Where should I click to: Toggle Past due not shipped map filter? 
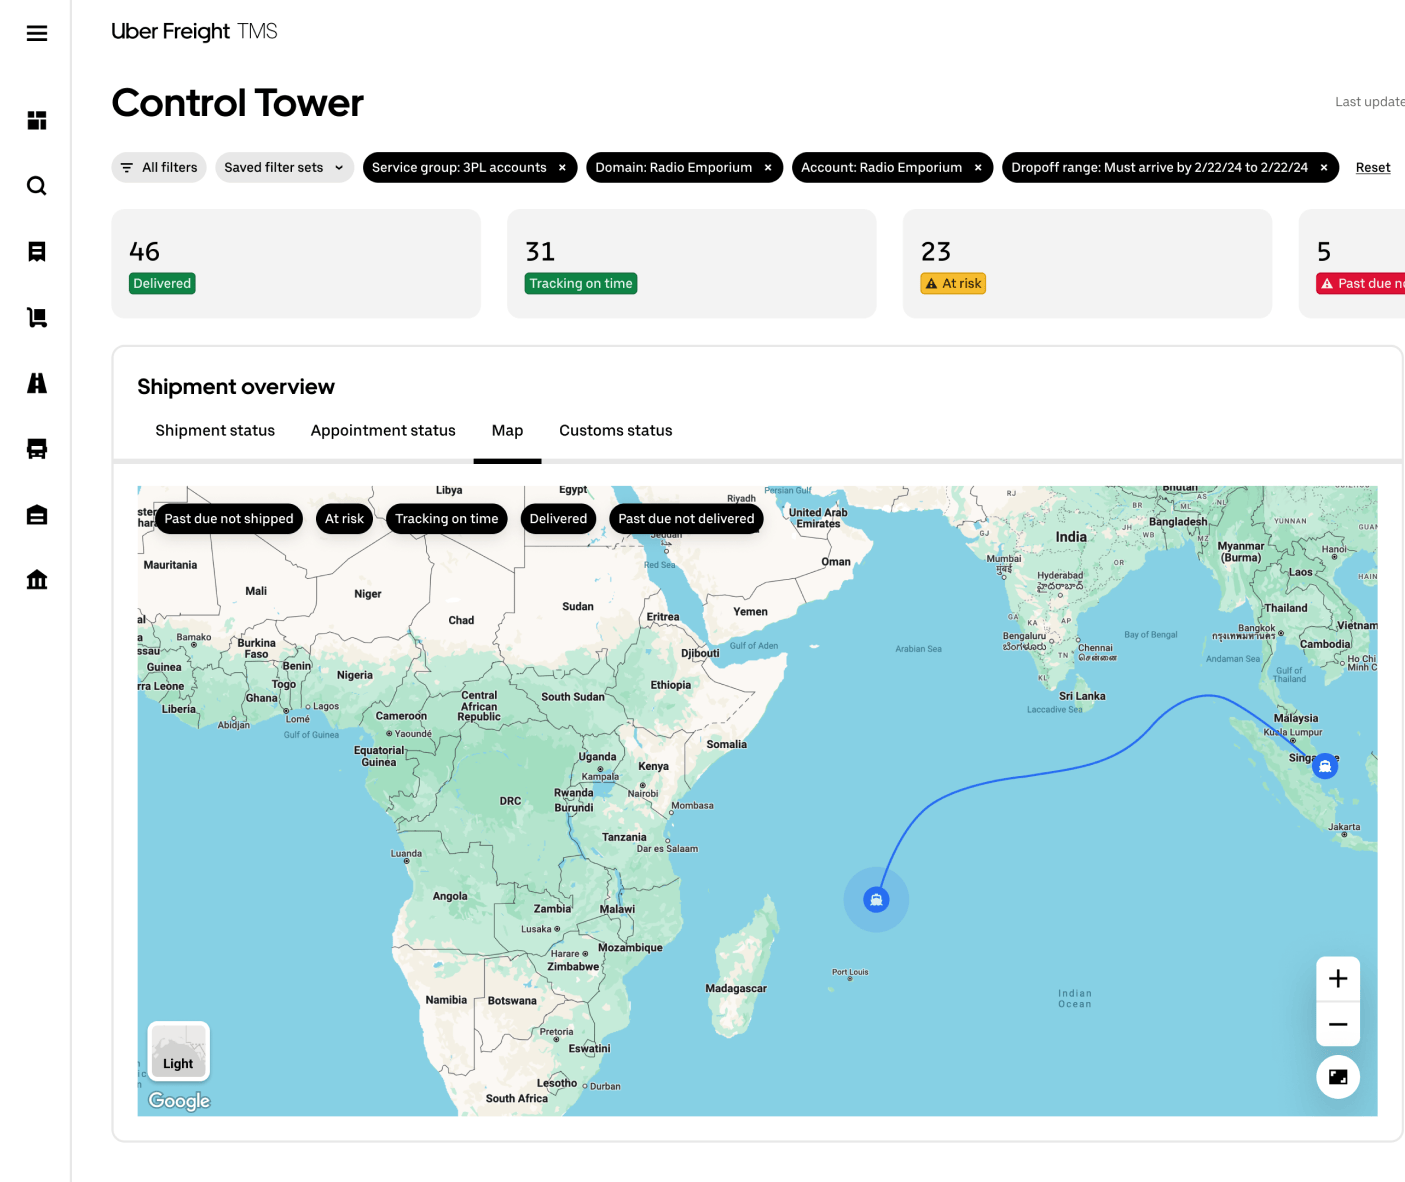[229, 519]
